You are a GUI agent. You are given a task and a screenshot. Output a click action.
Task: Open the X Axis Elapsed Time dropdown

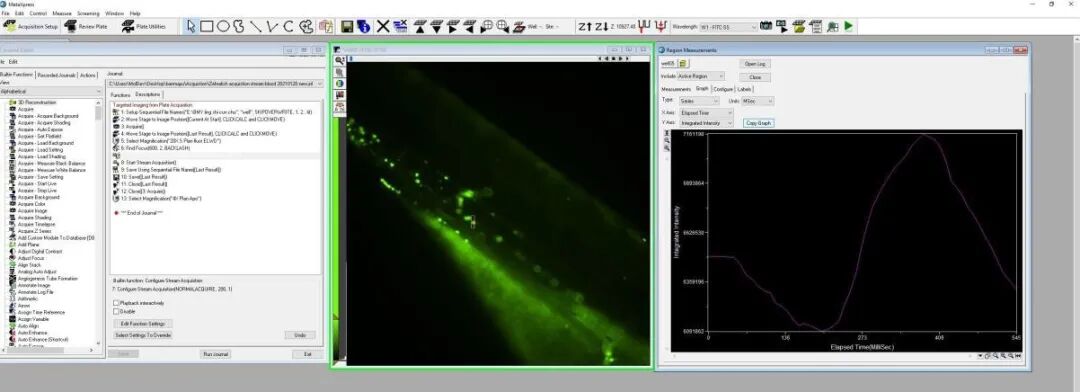tap(707, 112)
